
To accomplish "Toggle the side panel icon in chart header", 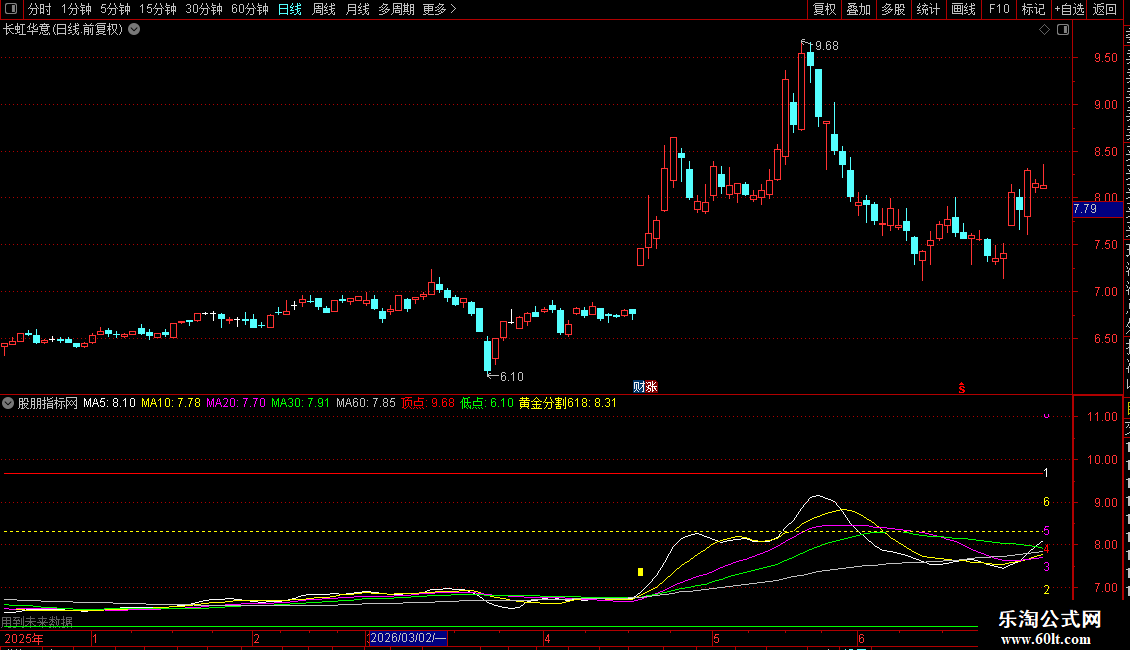I will pyautogui.click(x=1063, y=30).
